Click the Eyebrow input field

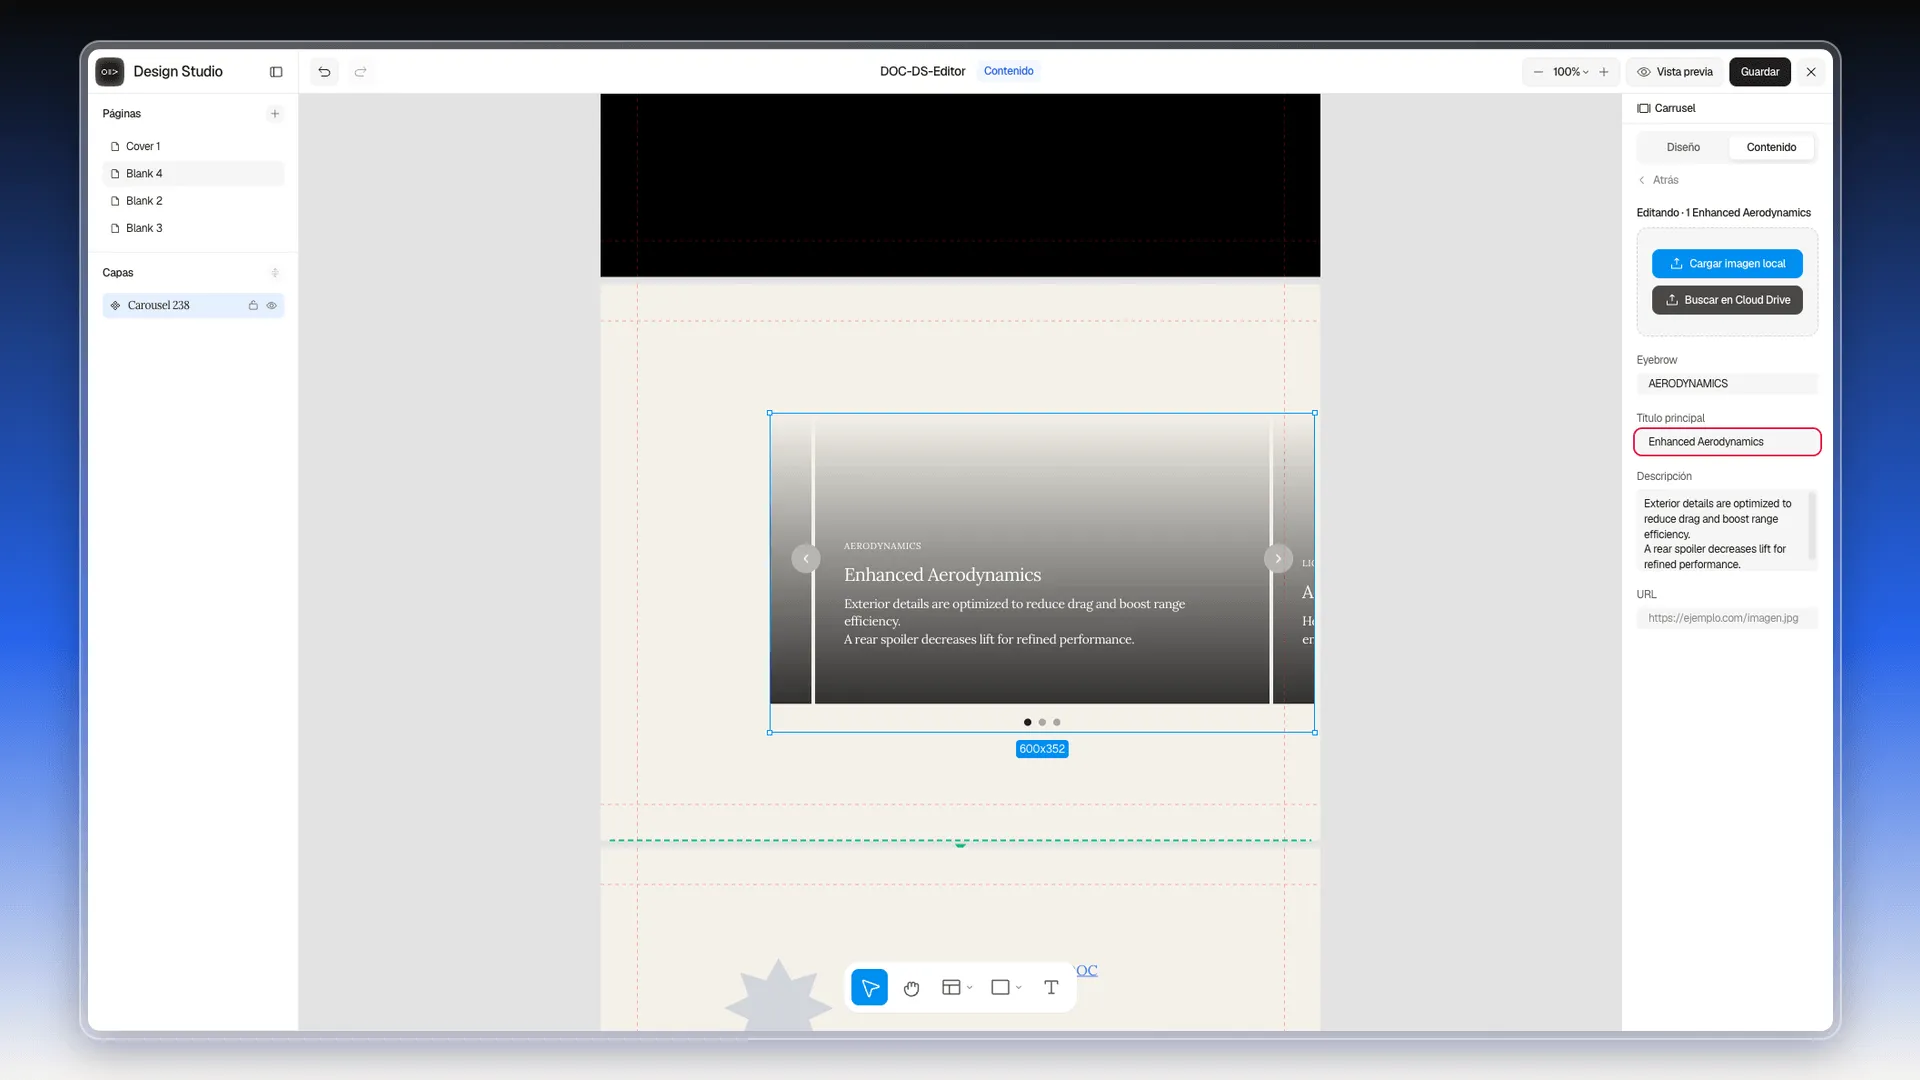click(1727, 384)
